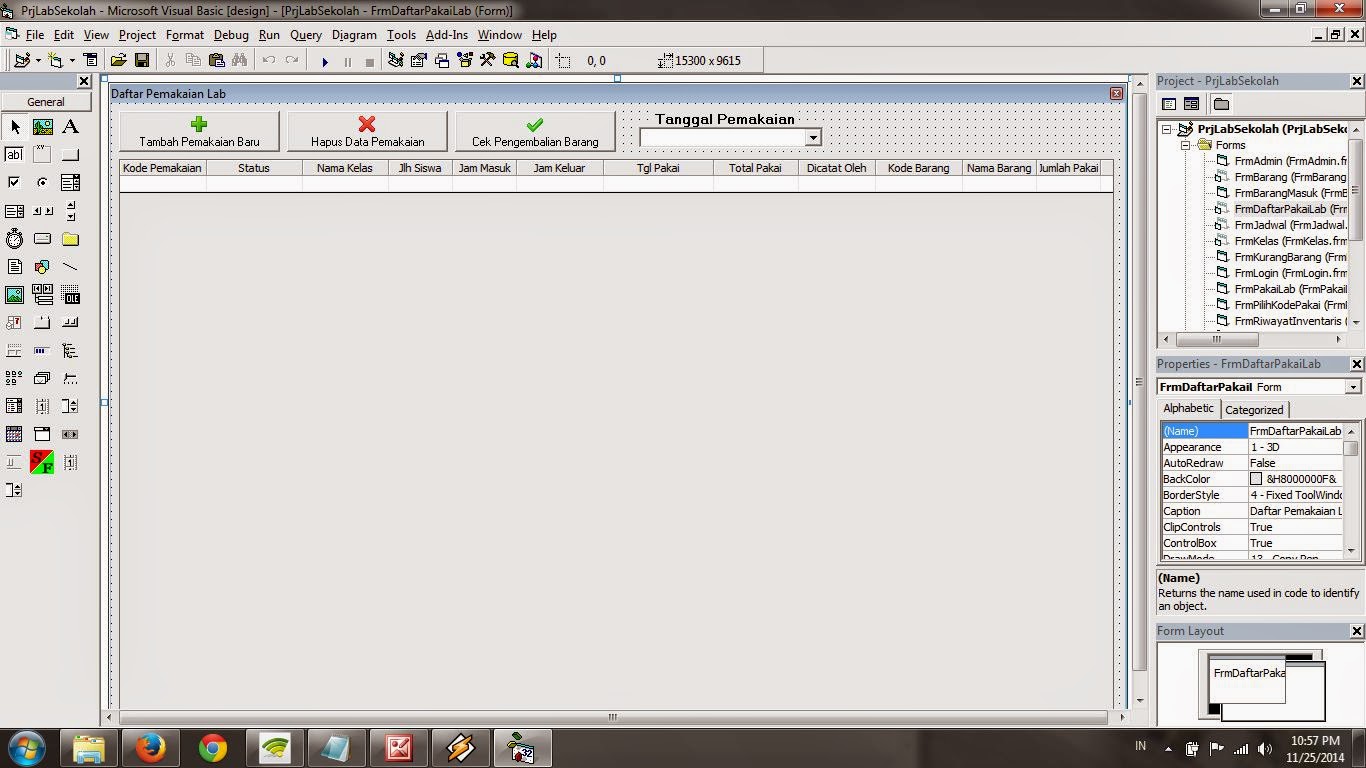Switch to the Alphabetic properties tab
The image size is (1366, 768).
pos(1189,409)
